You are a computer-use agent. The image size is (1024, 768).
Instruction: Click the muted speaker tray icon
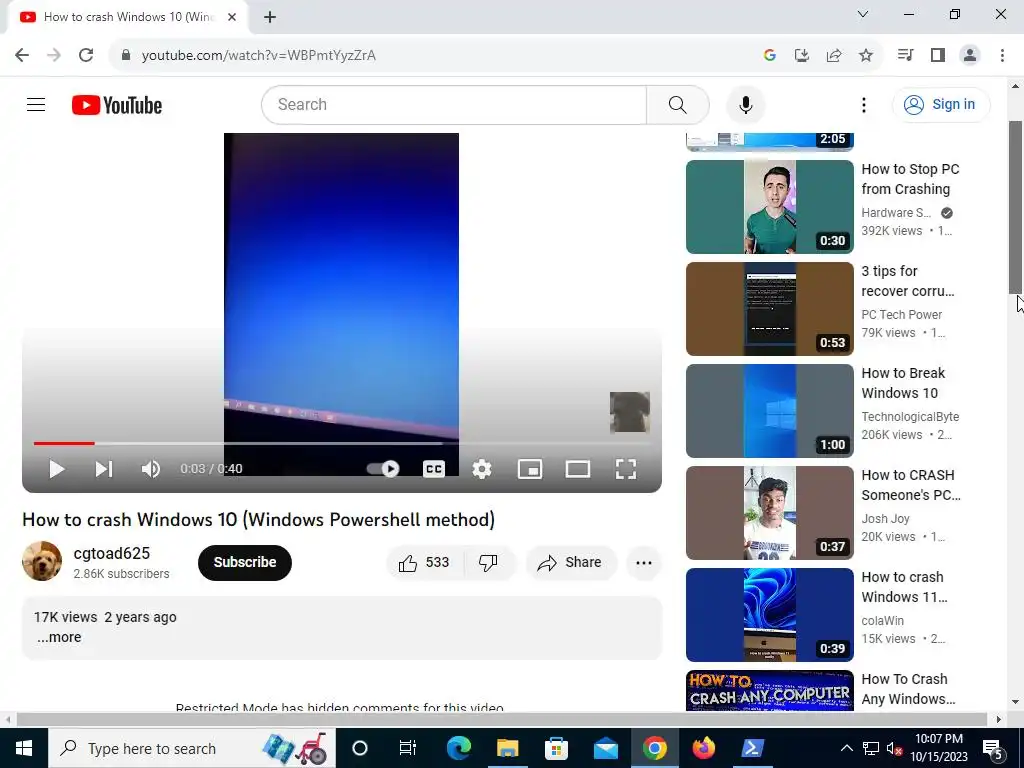click(x=895, y=748)
